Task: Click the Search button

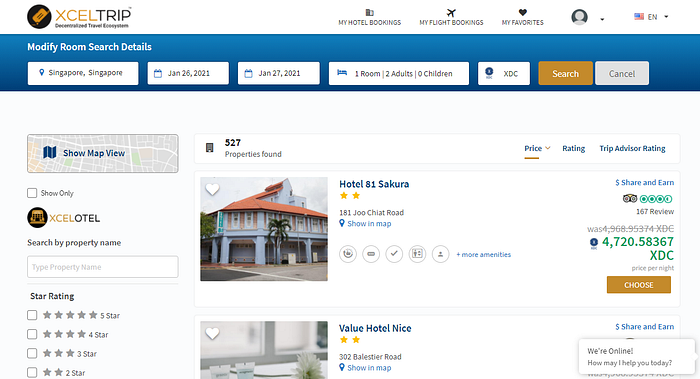Action: pyautogui.click(x=566, y=73)
